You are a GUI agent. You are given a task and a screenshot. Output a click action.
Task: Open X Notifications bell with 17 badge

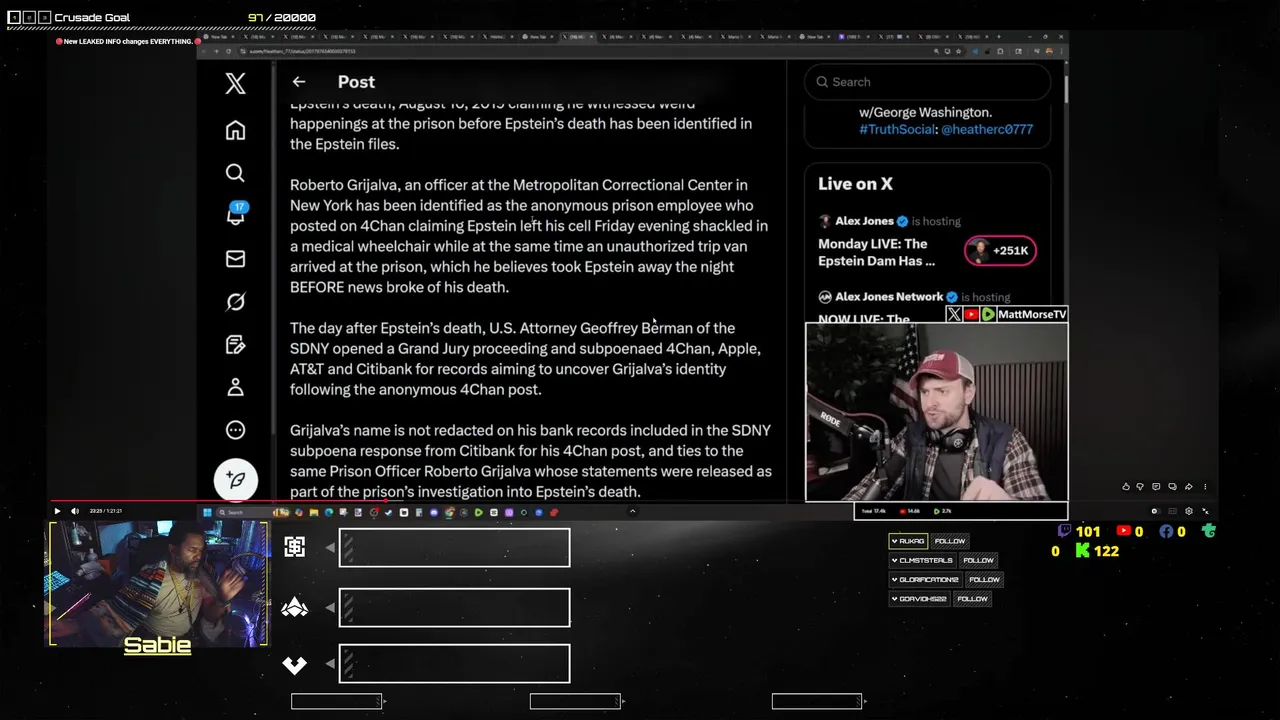pos(236,213)
